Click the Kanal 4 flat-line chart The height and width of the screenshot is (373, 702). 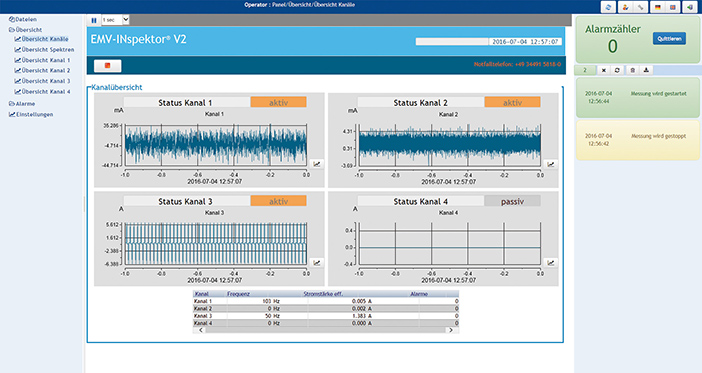click(x=449, y=244)
